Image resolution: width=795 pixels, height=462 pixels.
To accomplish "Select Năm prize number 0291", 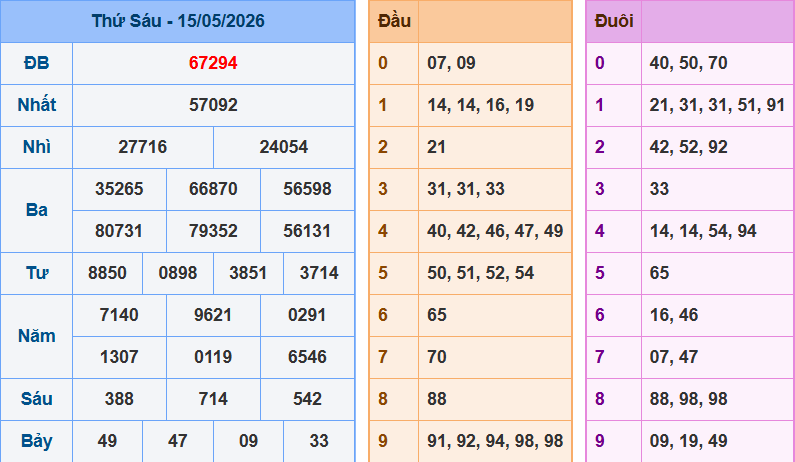I will (x=307, y=315).
